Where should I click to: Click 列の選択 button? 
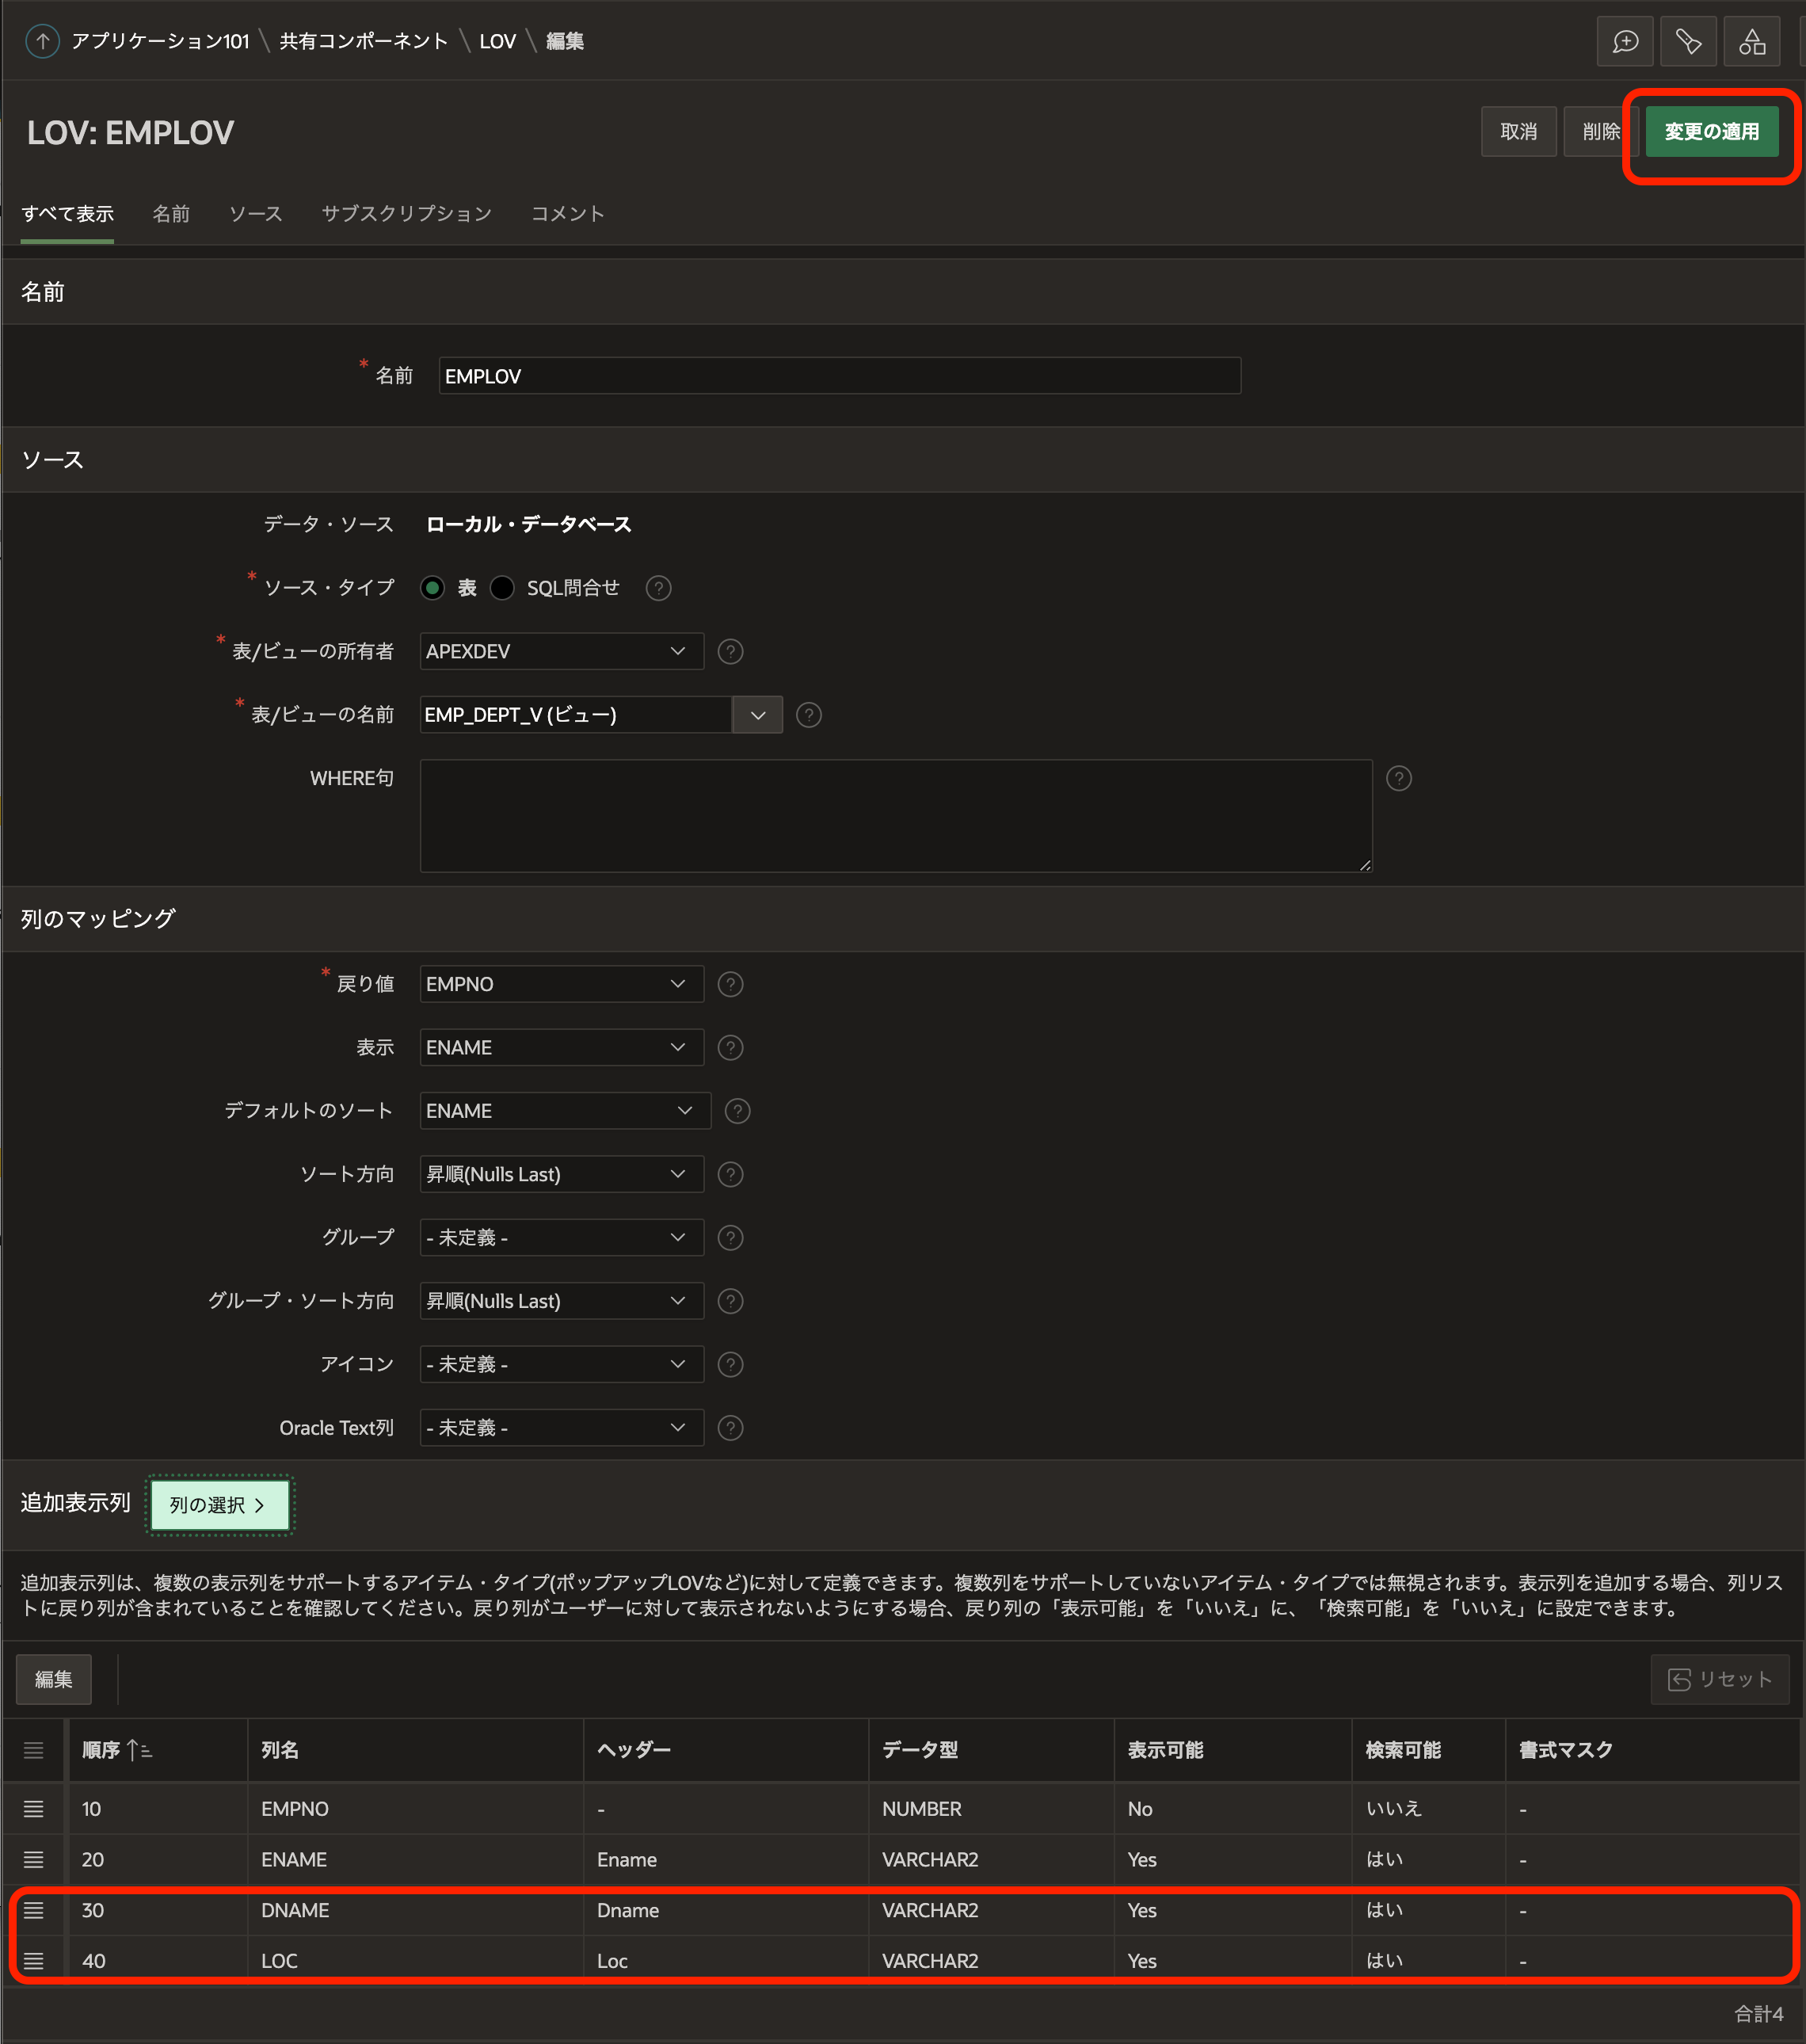point(219,1505)
